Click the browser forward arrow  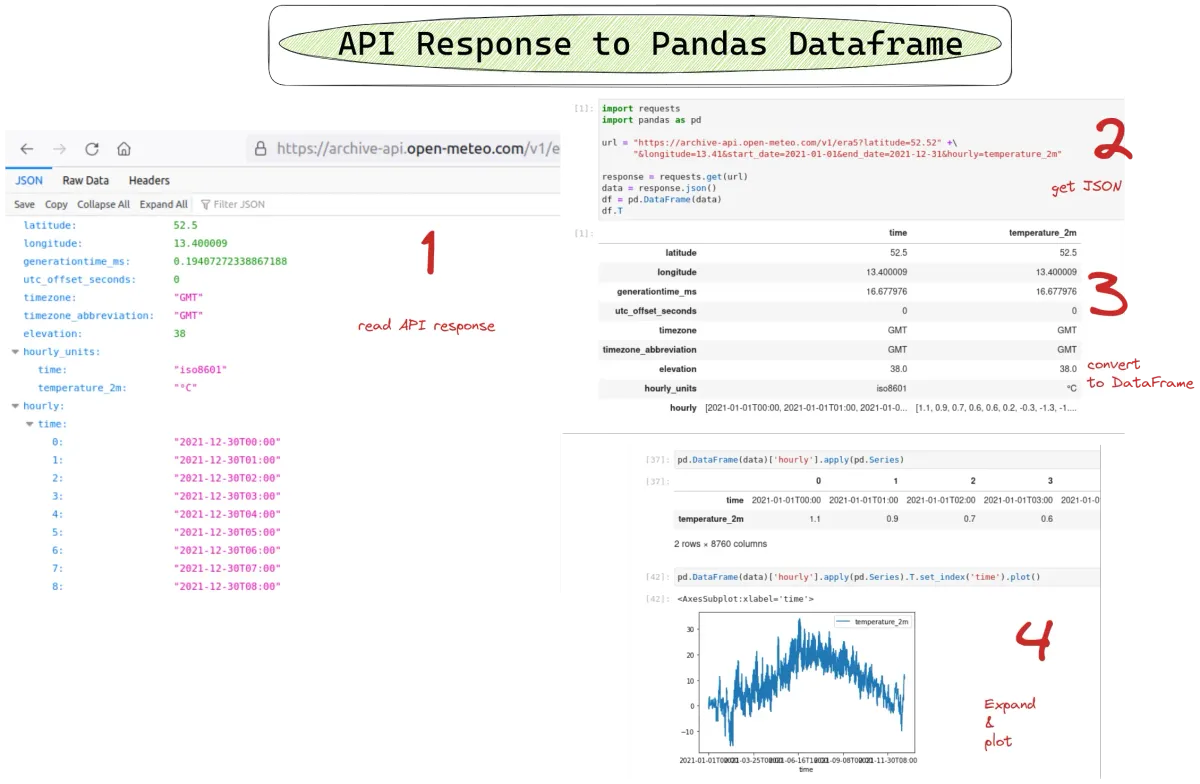coord(59,149)
